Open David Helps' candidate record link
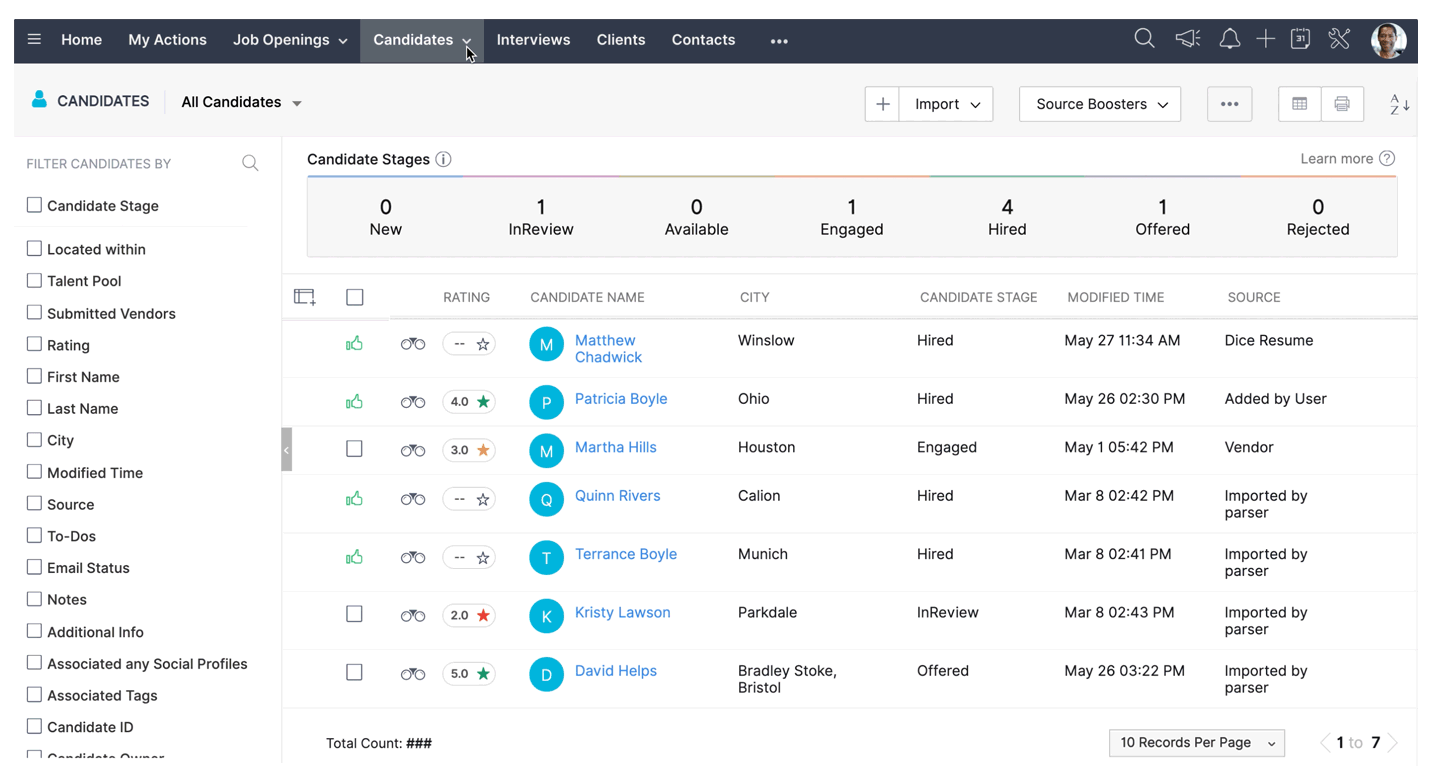 click(x=616, y=670)
